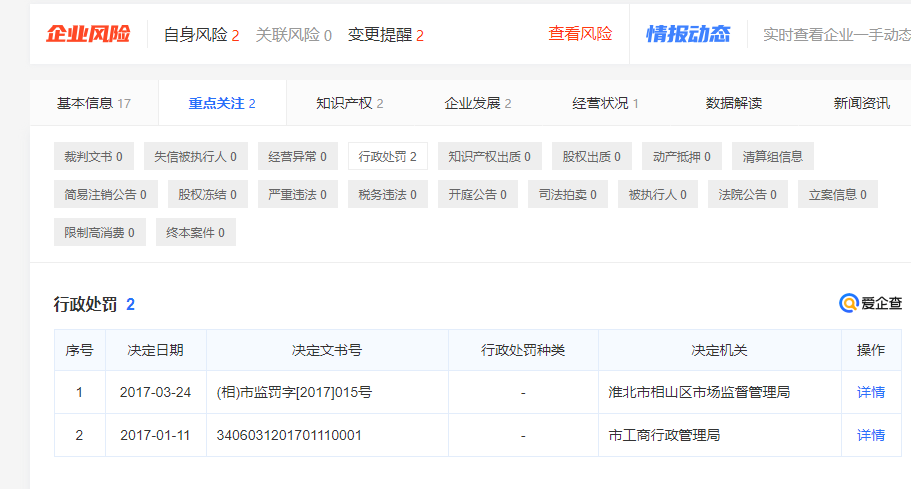Select the 终本案件 0 filter

point(196,232)
